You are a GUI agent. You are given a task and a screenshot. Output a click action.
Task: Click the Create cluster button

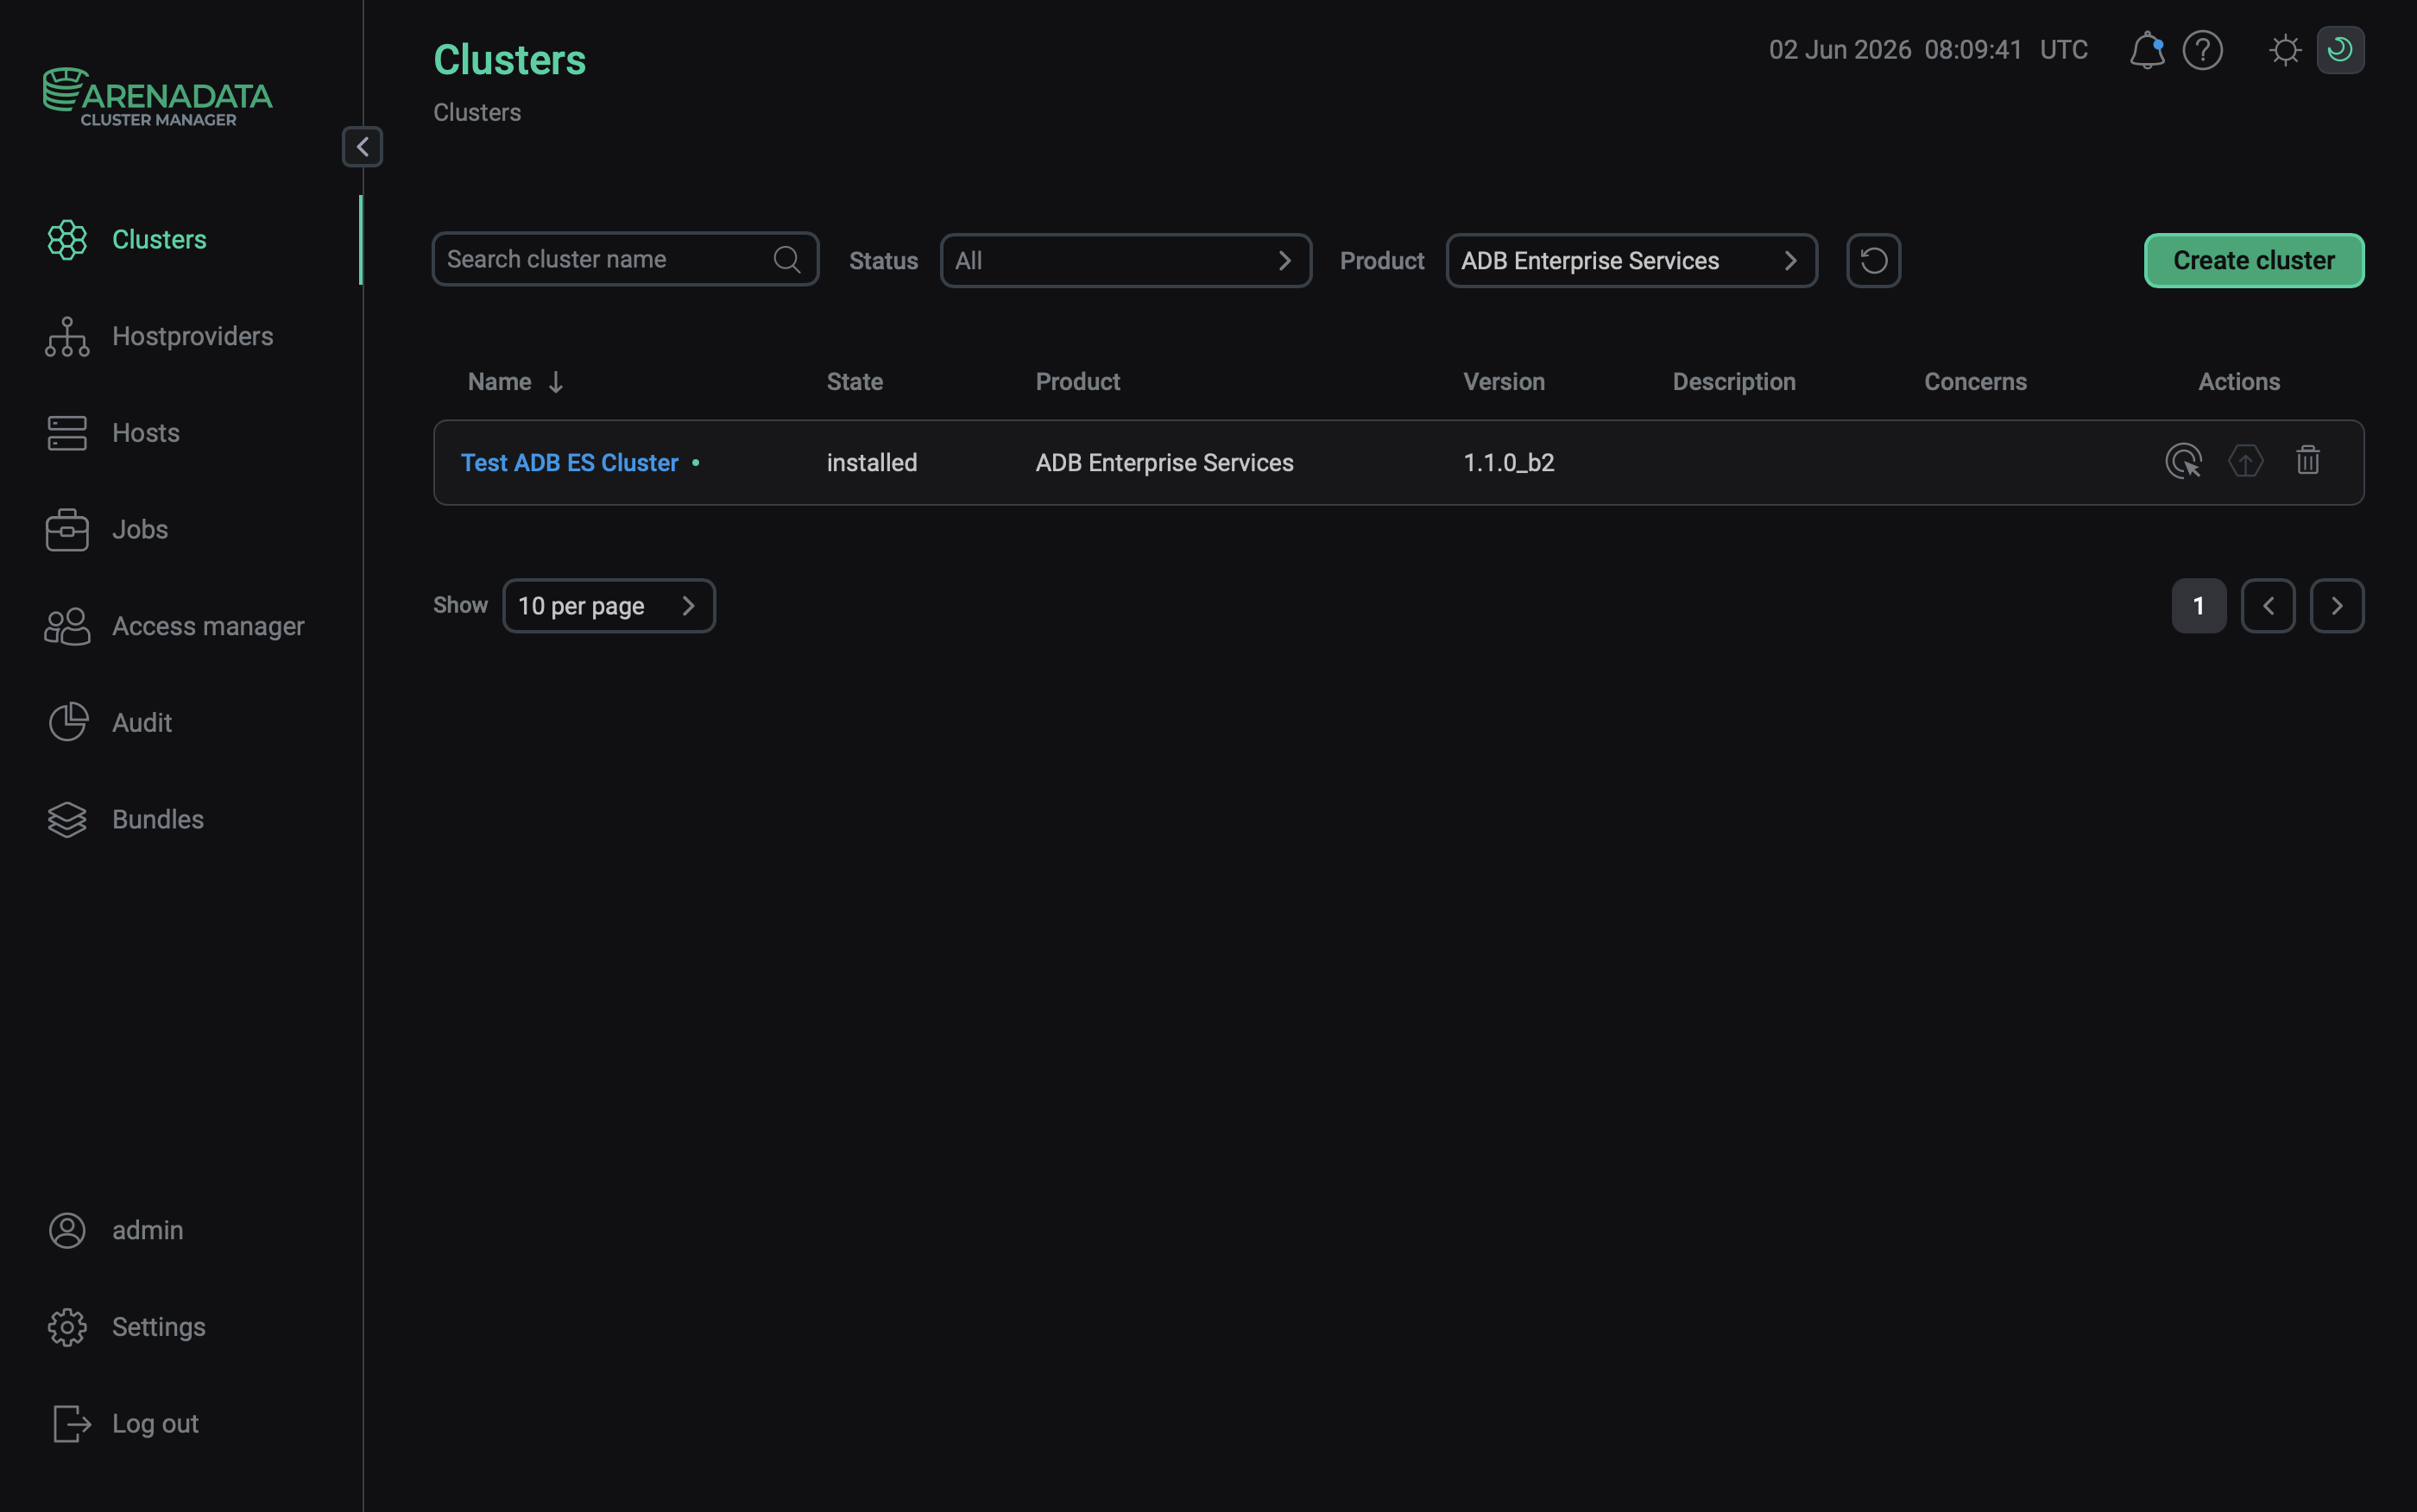(x=2254, y=261)
